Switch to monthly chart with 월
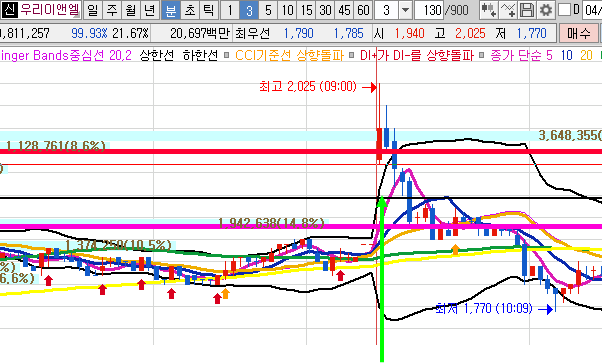 [x=131, y=10]
